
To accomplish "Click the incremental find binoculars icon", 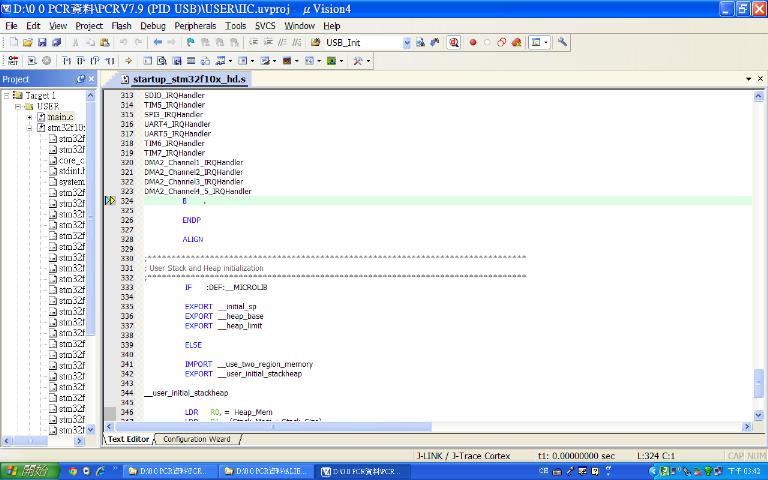I will pos(434,43).
